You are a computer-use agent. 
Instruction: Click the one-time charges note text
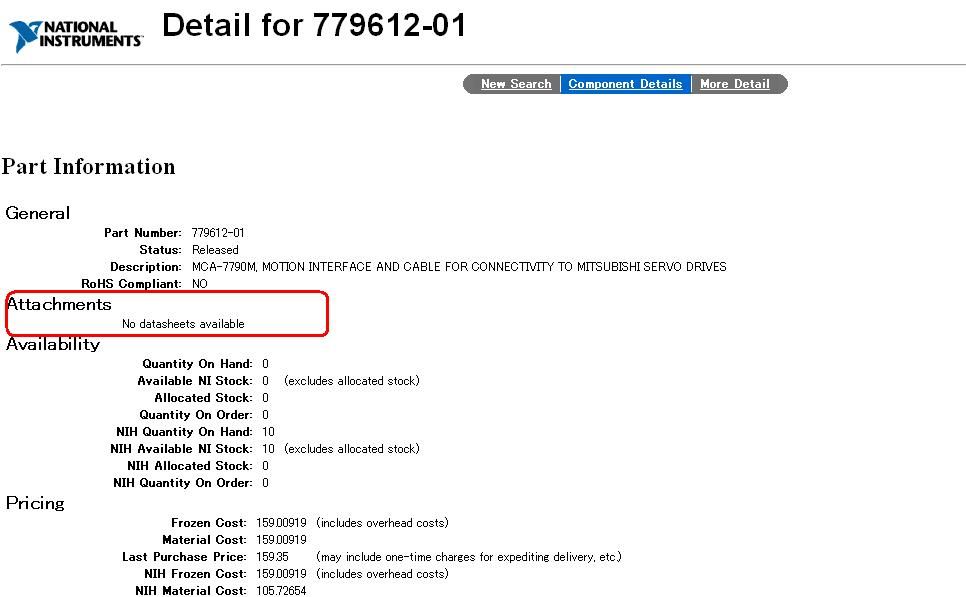pos(469,557)
